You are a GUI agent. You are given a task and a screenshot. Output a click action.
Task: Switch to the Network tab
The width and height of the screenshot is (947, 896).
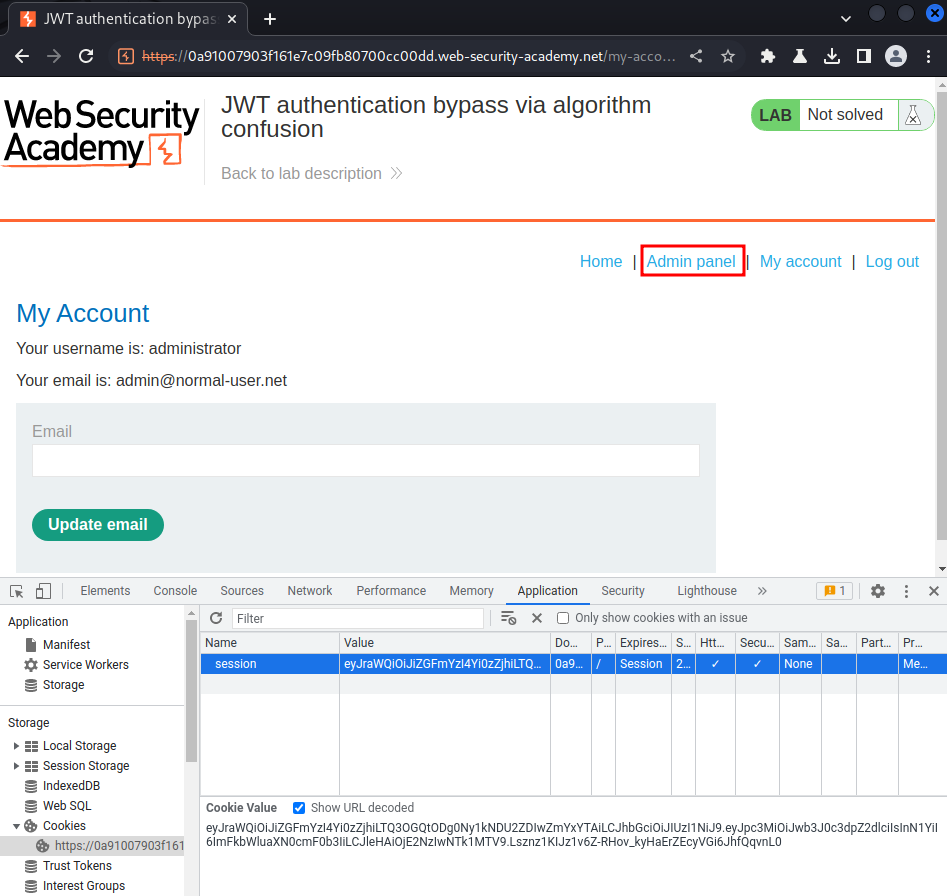tap(310, 591)
